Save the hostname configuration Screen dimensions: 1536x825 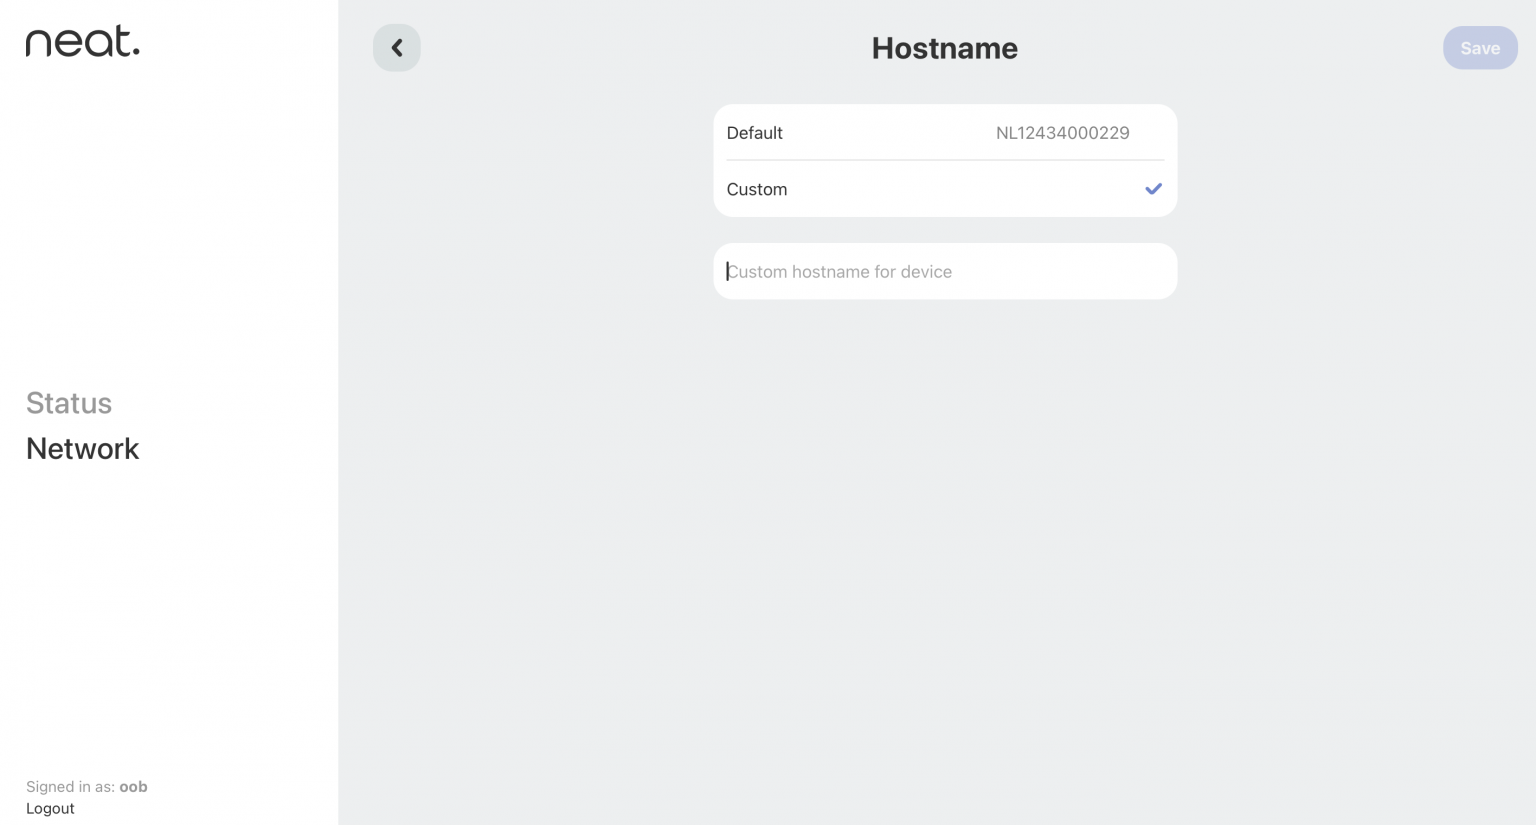[x=1480, y=47]
